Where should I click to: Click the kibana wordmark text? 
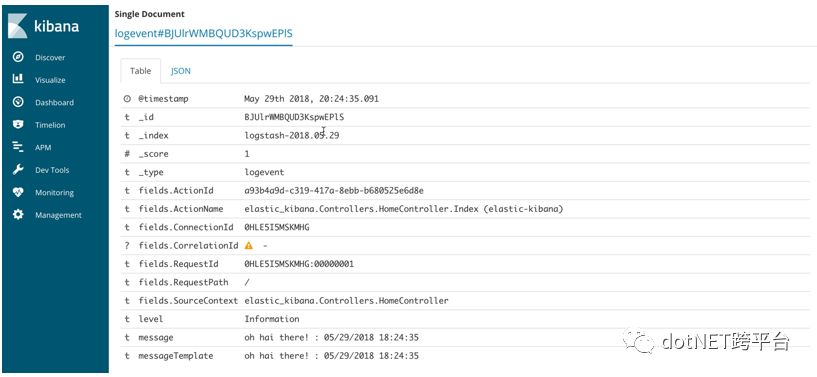tap(56, 26)
